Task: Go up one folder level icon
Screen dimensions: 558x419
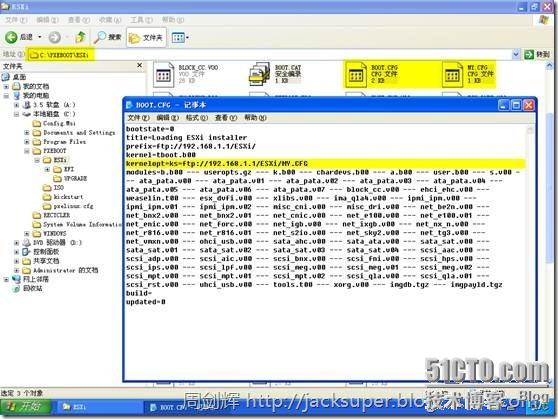Action: [x=80, y=37]
